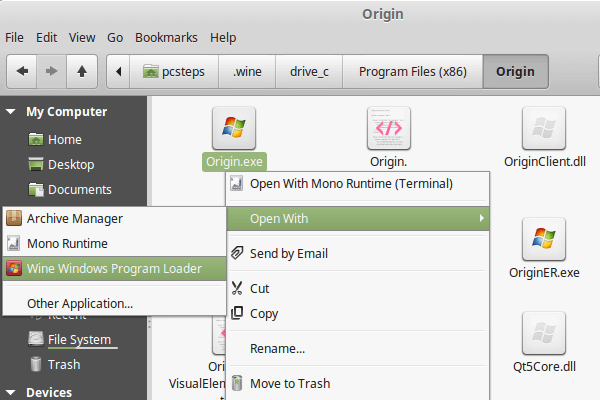The image size is (600, 400).
Task: Open the View menu
Action: tap(82, 38)
